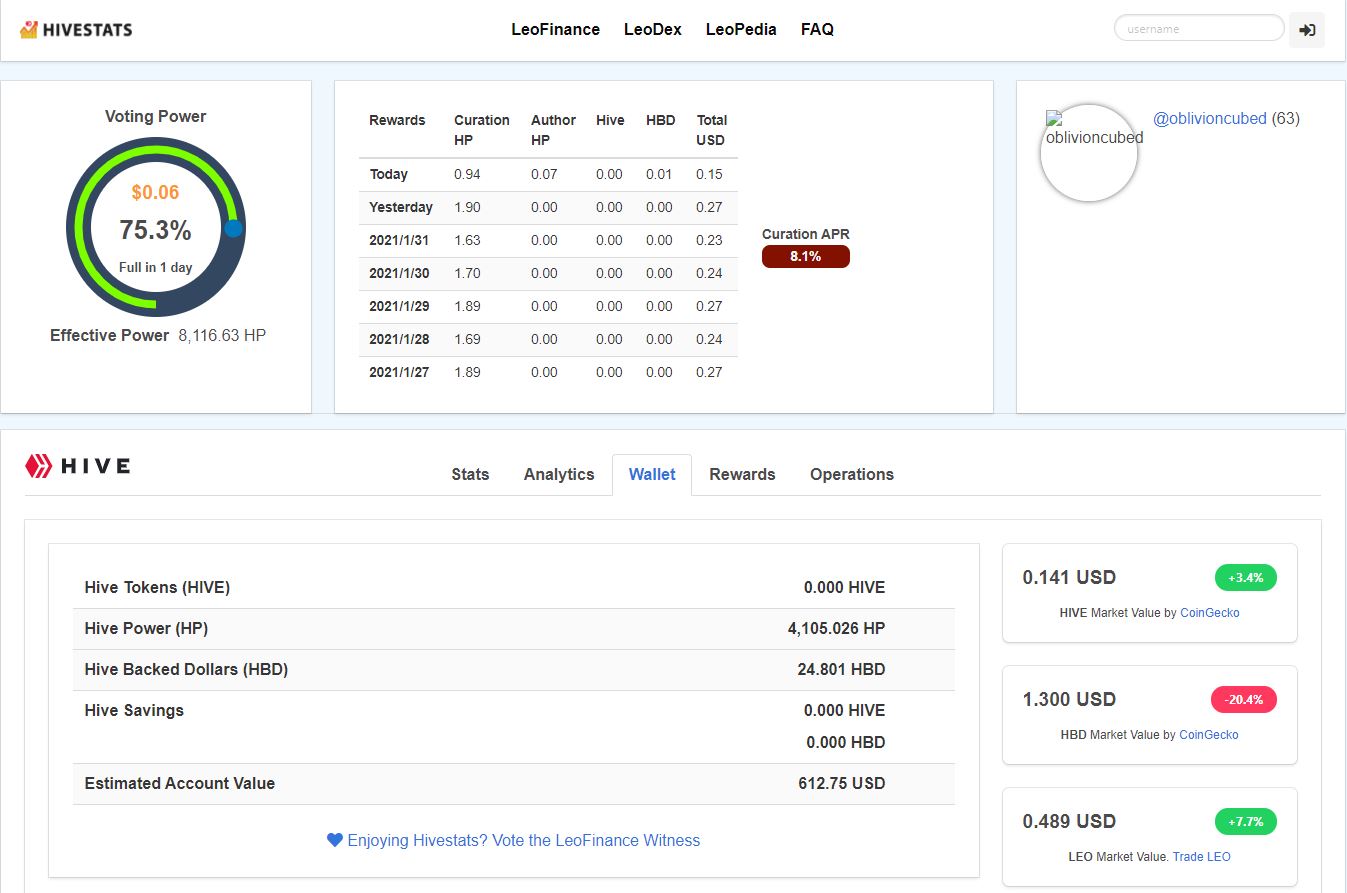
Task: Click the 612.75 USD account value
Action: 841,783
